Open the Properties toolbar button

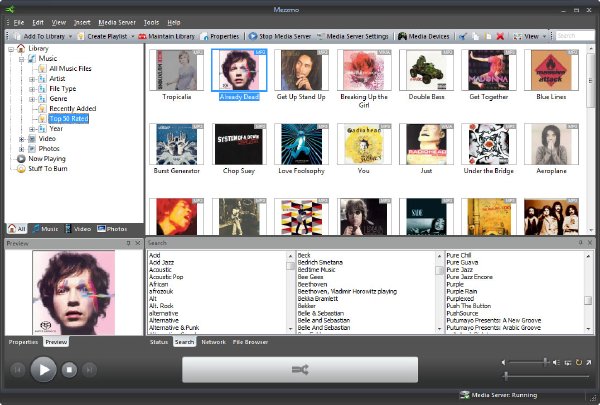click(220, 36)
